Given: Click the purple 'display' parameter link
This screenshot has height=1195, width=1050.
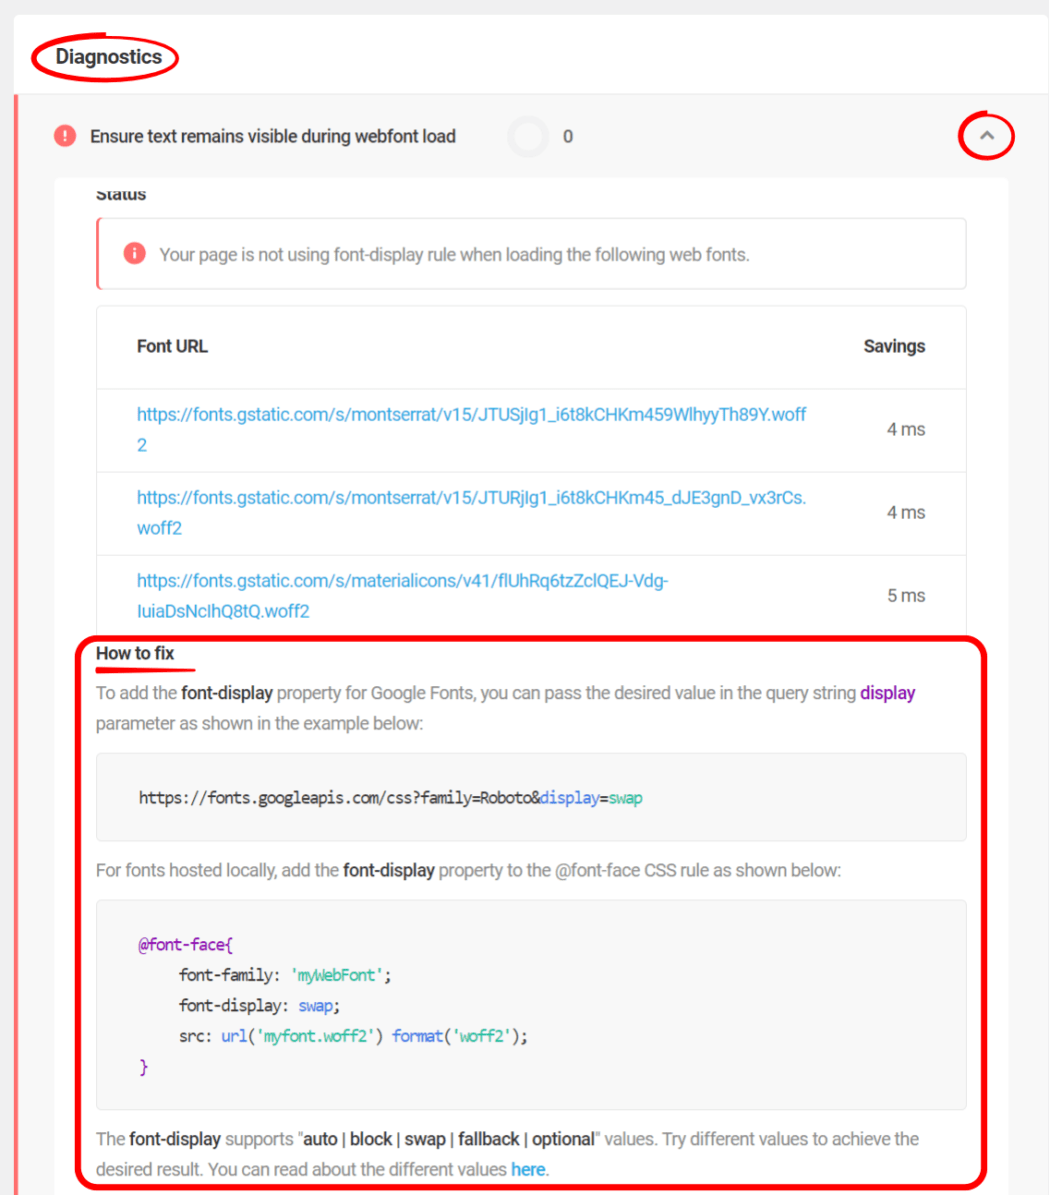Looking at the screenshot, I should coord(887,693).
